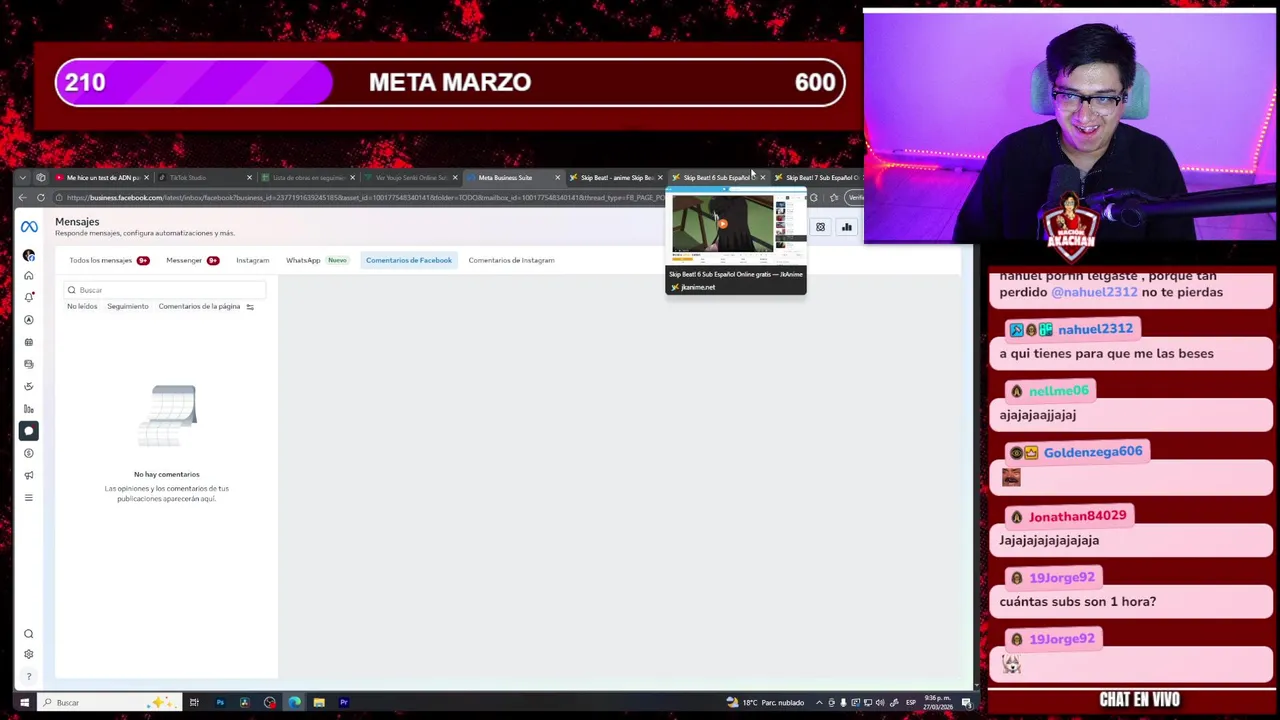This screenshot has width=1280, height=720.
Task: Click the browser back arrow
Action: pos(22,197)
